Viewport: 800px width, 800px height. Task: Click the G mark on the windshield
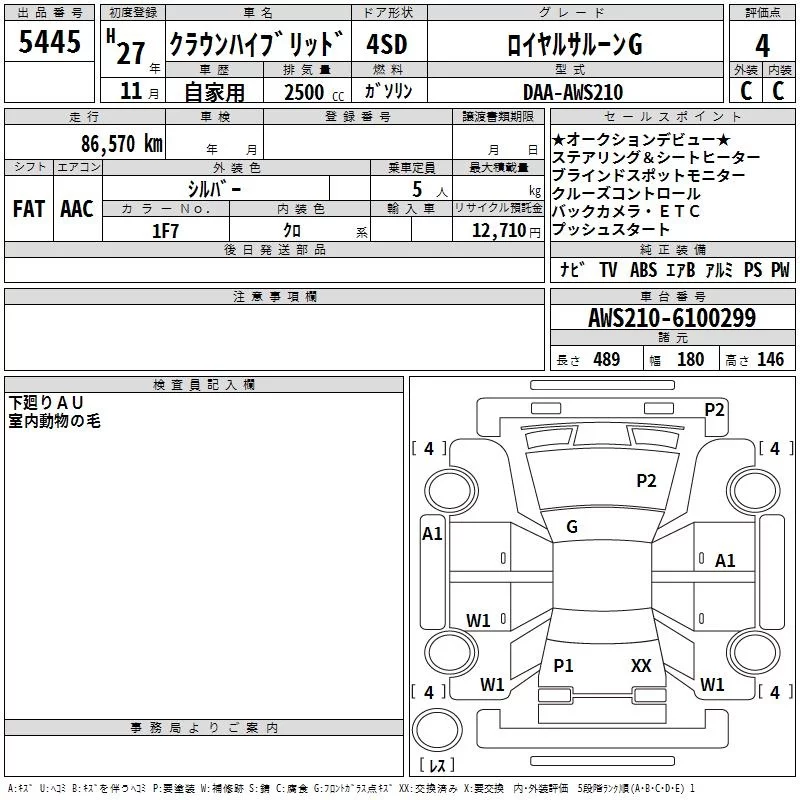pyautogui.click(x=572, y=526)
